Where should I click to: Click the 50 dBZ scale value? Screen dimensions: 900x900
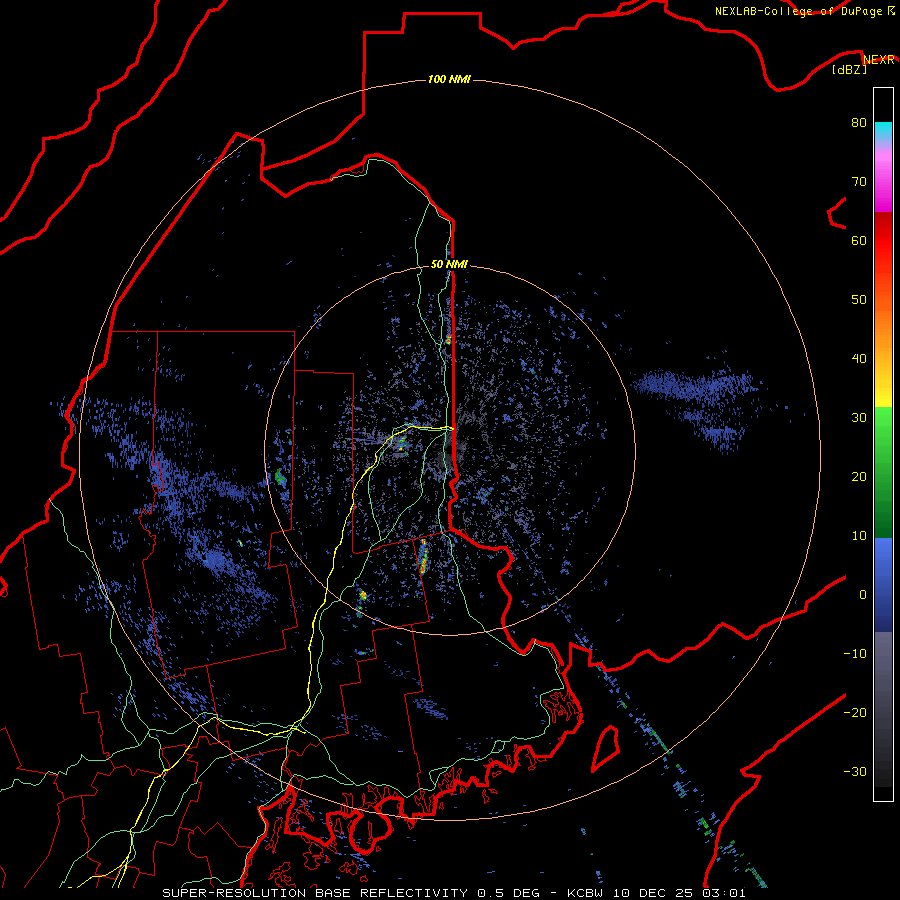pos(859,300)
